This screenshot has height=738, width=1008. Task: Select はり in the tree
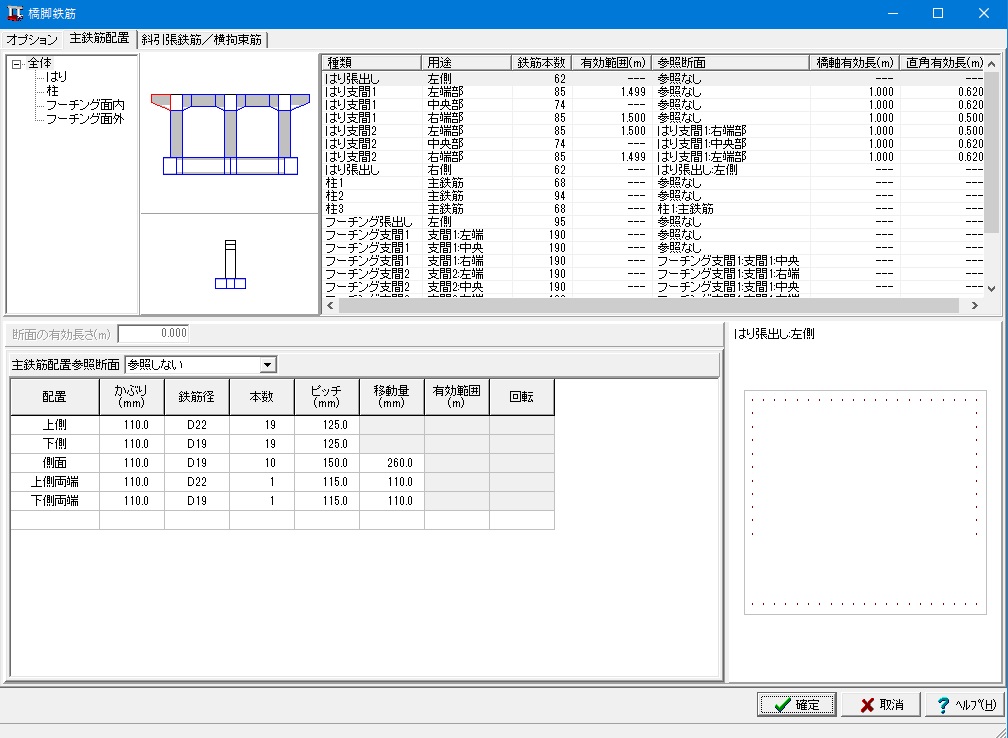57,77
